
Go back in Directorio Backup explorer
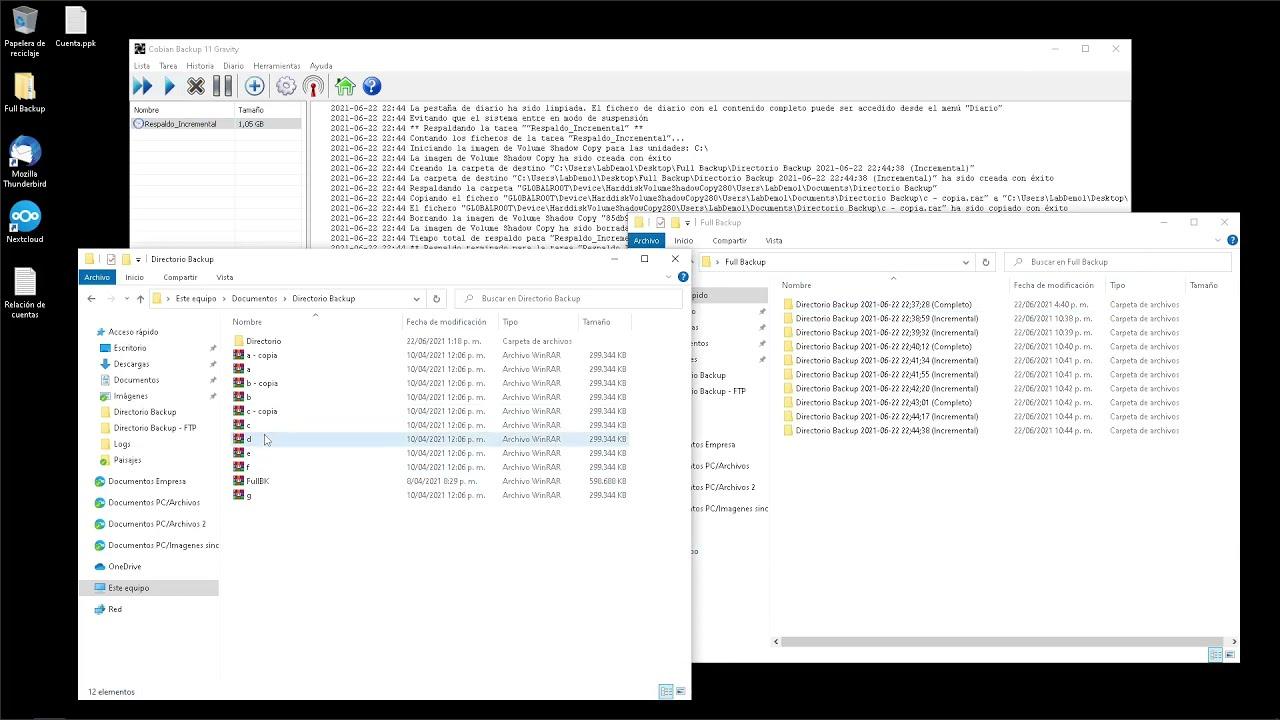(x=91, y=298)
